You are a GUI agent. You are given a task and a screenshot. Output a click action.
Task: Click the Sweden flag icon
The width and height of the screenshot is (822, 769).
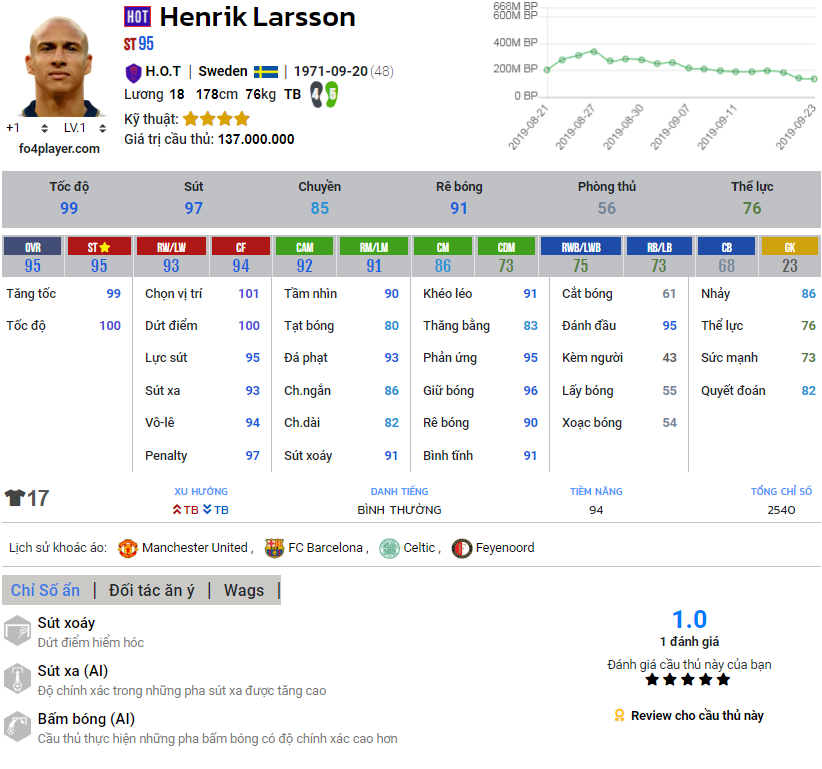(265, 72)
